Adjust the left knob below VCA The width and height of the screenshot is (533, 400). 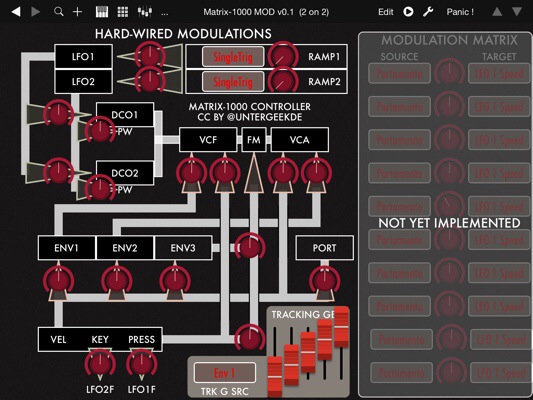pyautogui.click(x=283, y=172)
